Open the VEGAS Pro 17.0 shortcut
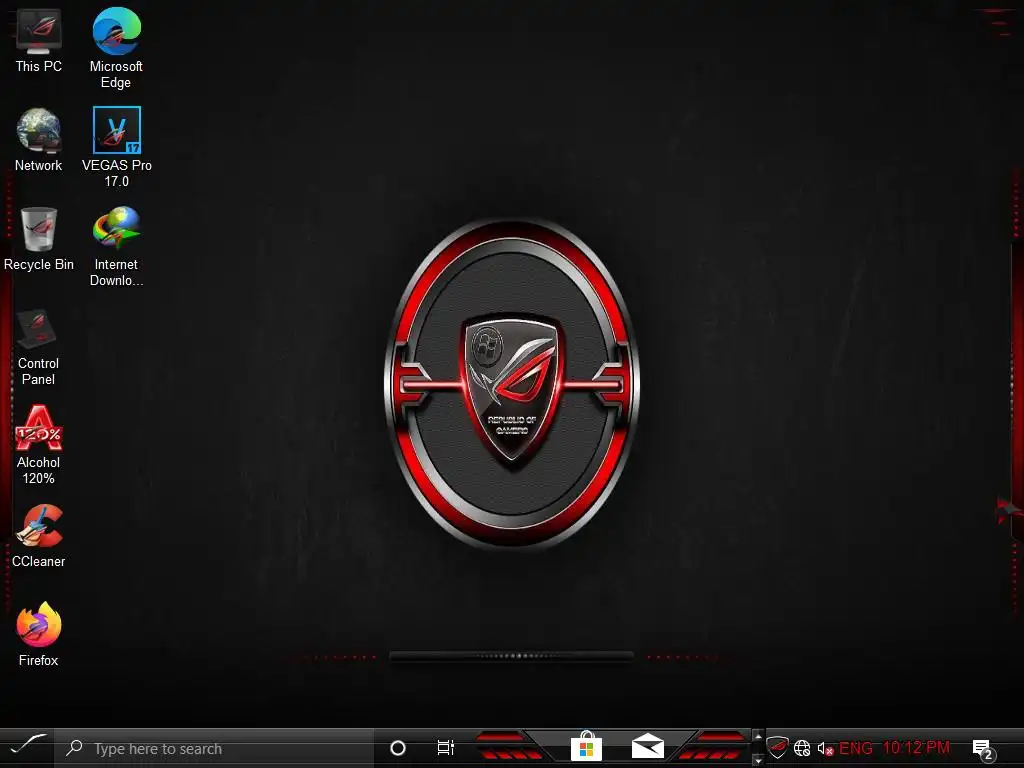 pos(116,147)
